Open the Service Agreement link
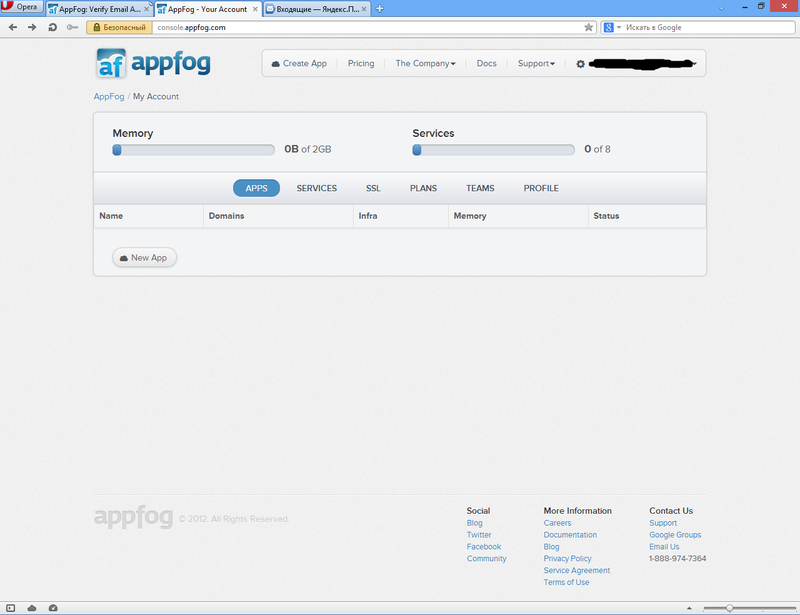 coord(577,571)
